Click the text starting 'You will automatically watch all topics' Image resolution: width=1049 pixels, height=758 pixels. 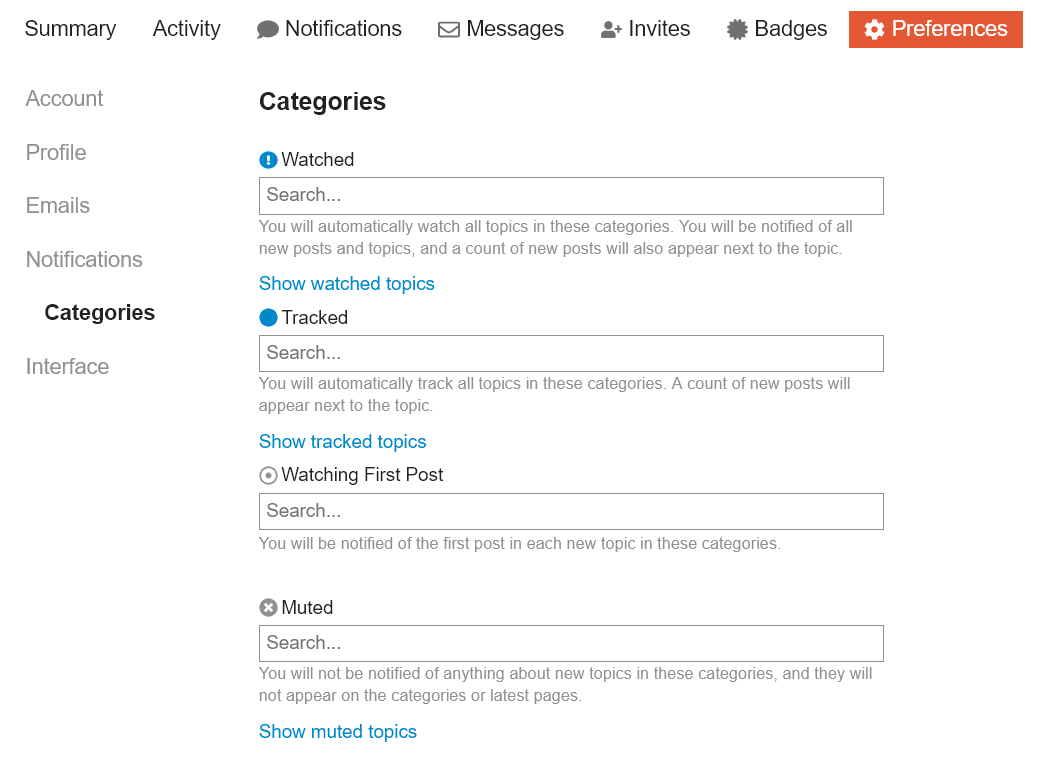point(556,238)
